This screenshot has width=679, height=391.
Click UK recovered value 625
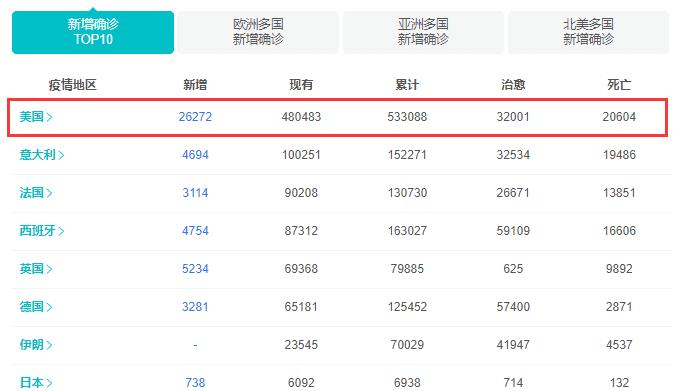click(x=513, y=269)
